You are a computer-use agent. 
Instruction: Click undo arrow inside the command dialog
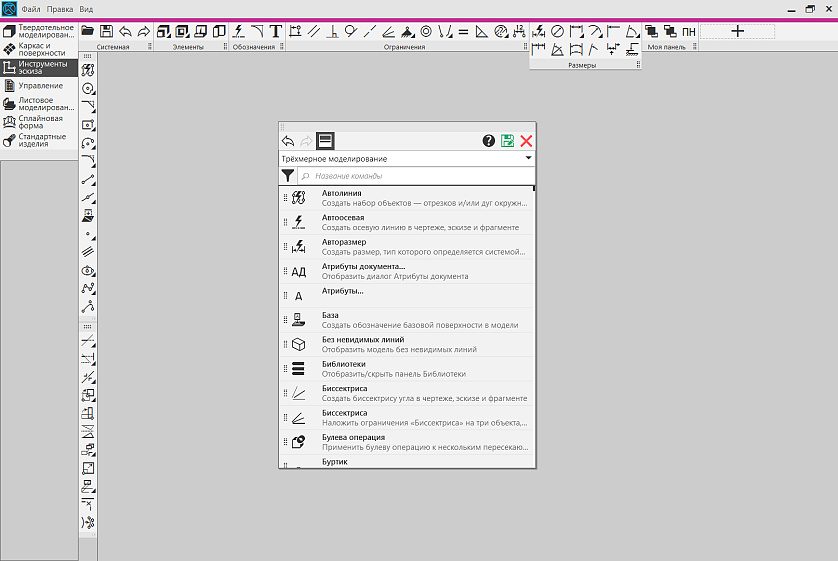click(x=288, y=141)
